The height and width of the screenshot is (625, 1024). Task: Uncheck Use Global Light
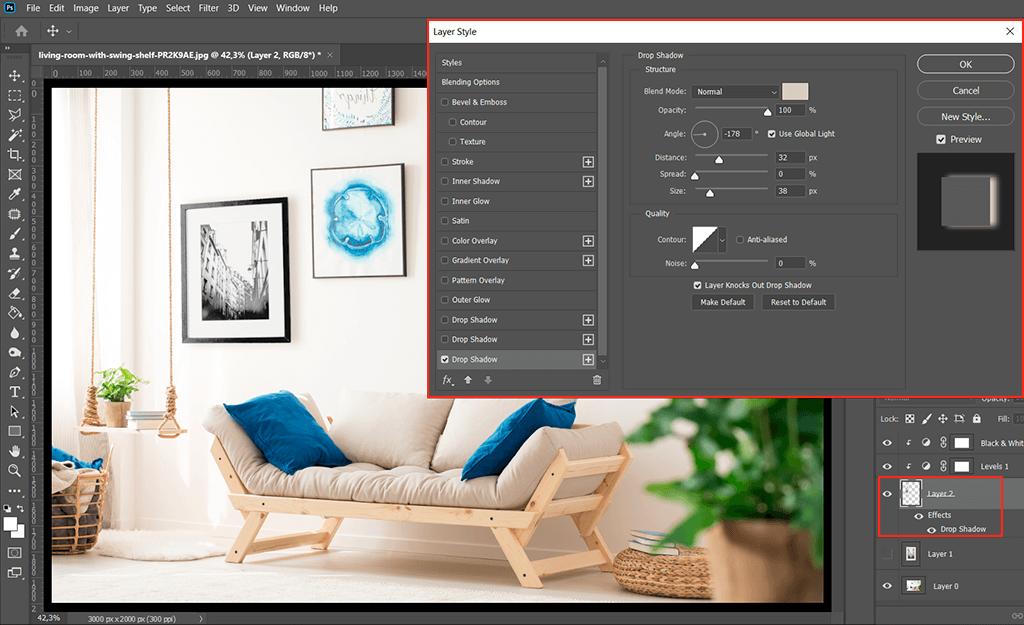pyautogui.click(x=771, y=134)
